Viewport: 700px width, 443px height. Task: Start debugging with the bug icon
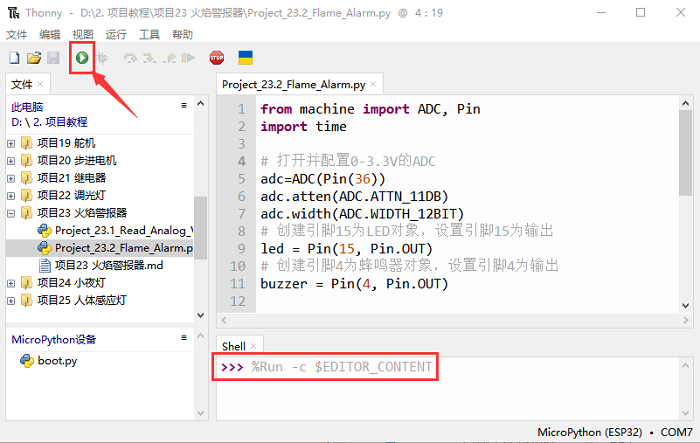click(x=101, y=58)
